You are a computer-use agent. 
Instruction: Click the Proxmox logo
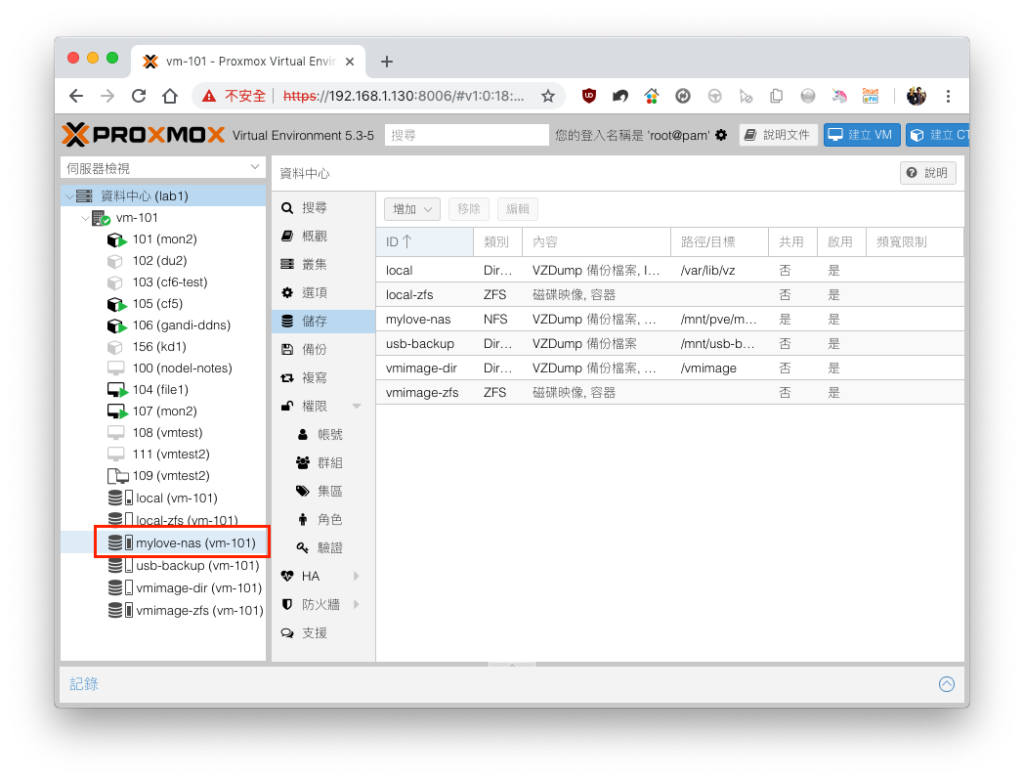pos(143,135)
